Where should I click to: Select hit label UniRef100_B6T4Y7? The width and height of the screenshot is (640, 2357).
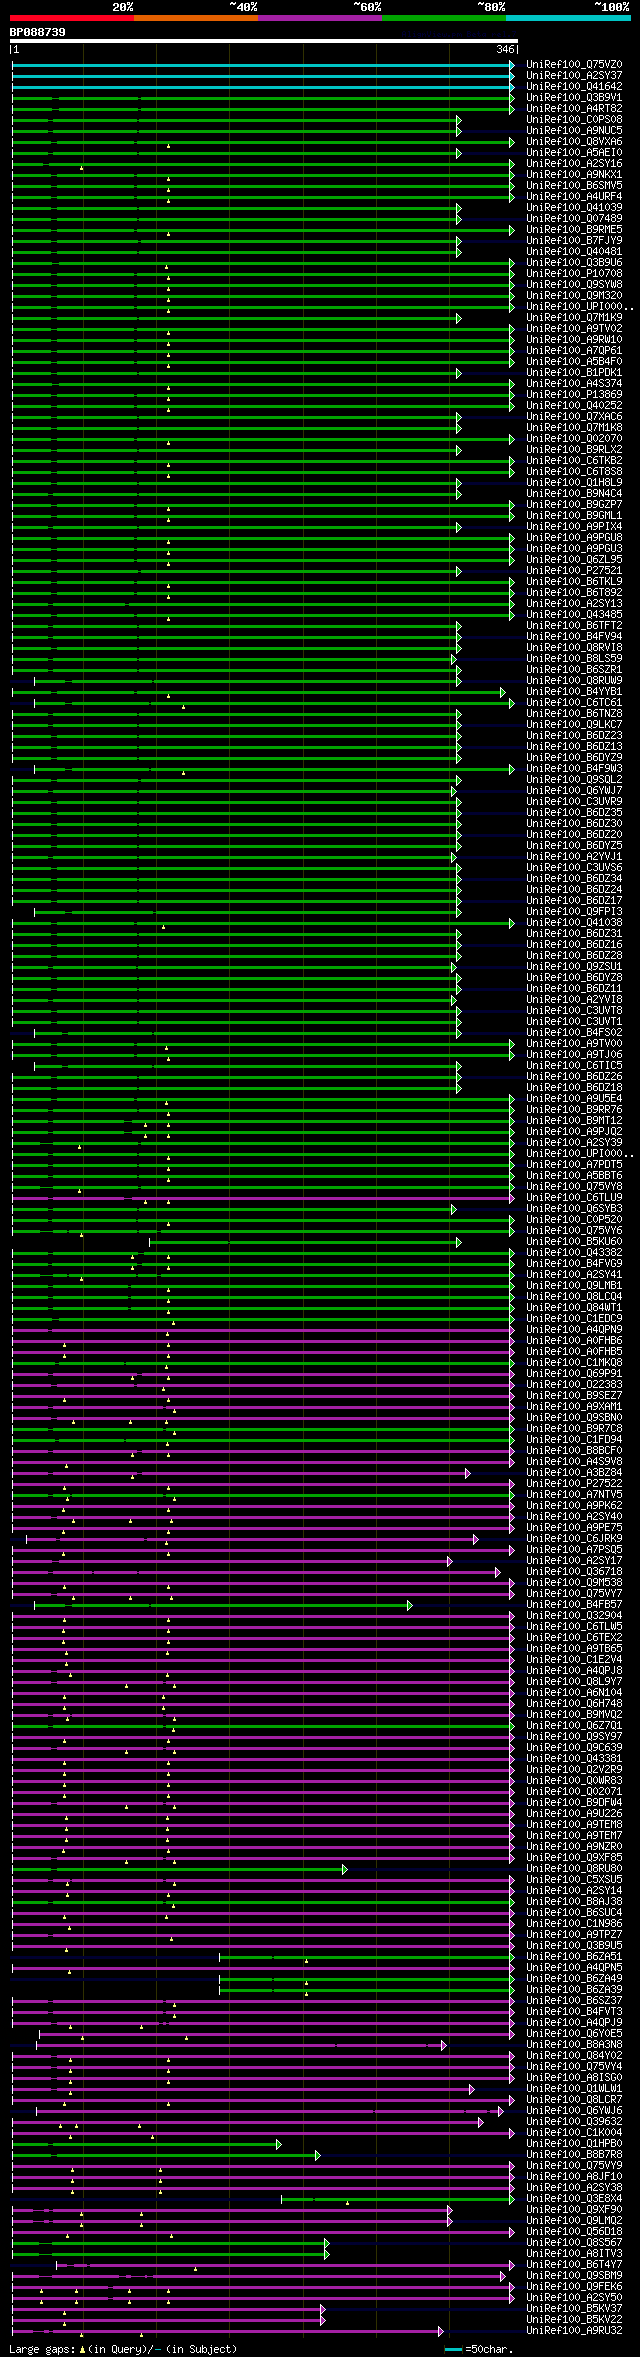coord(574,2265)
